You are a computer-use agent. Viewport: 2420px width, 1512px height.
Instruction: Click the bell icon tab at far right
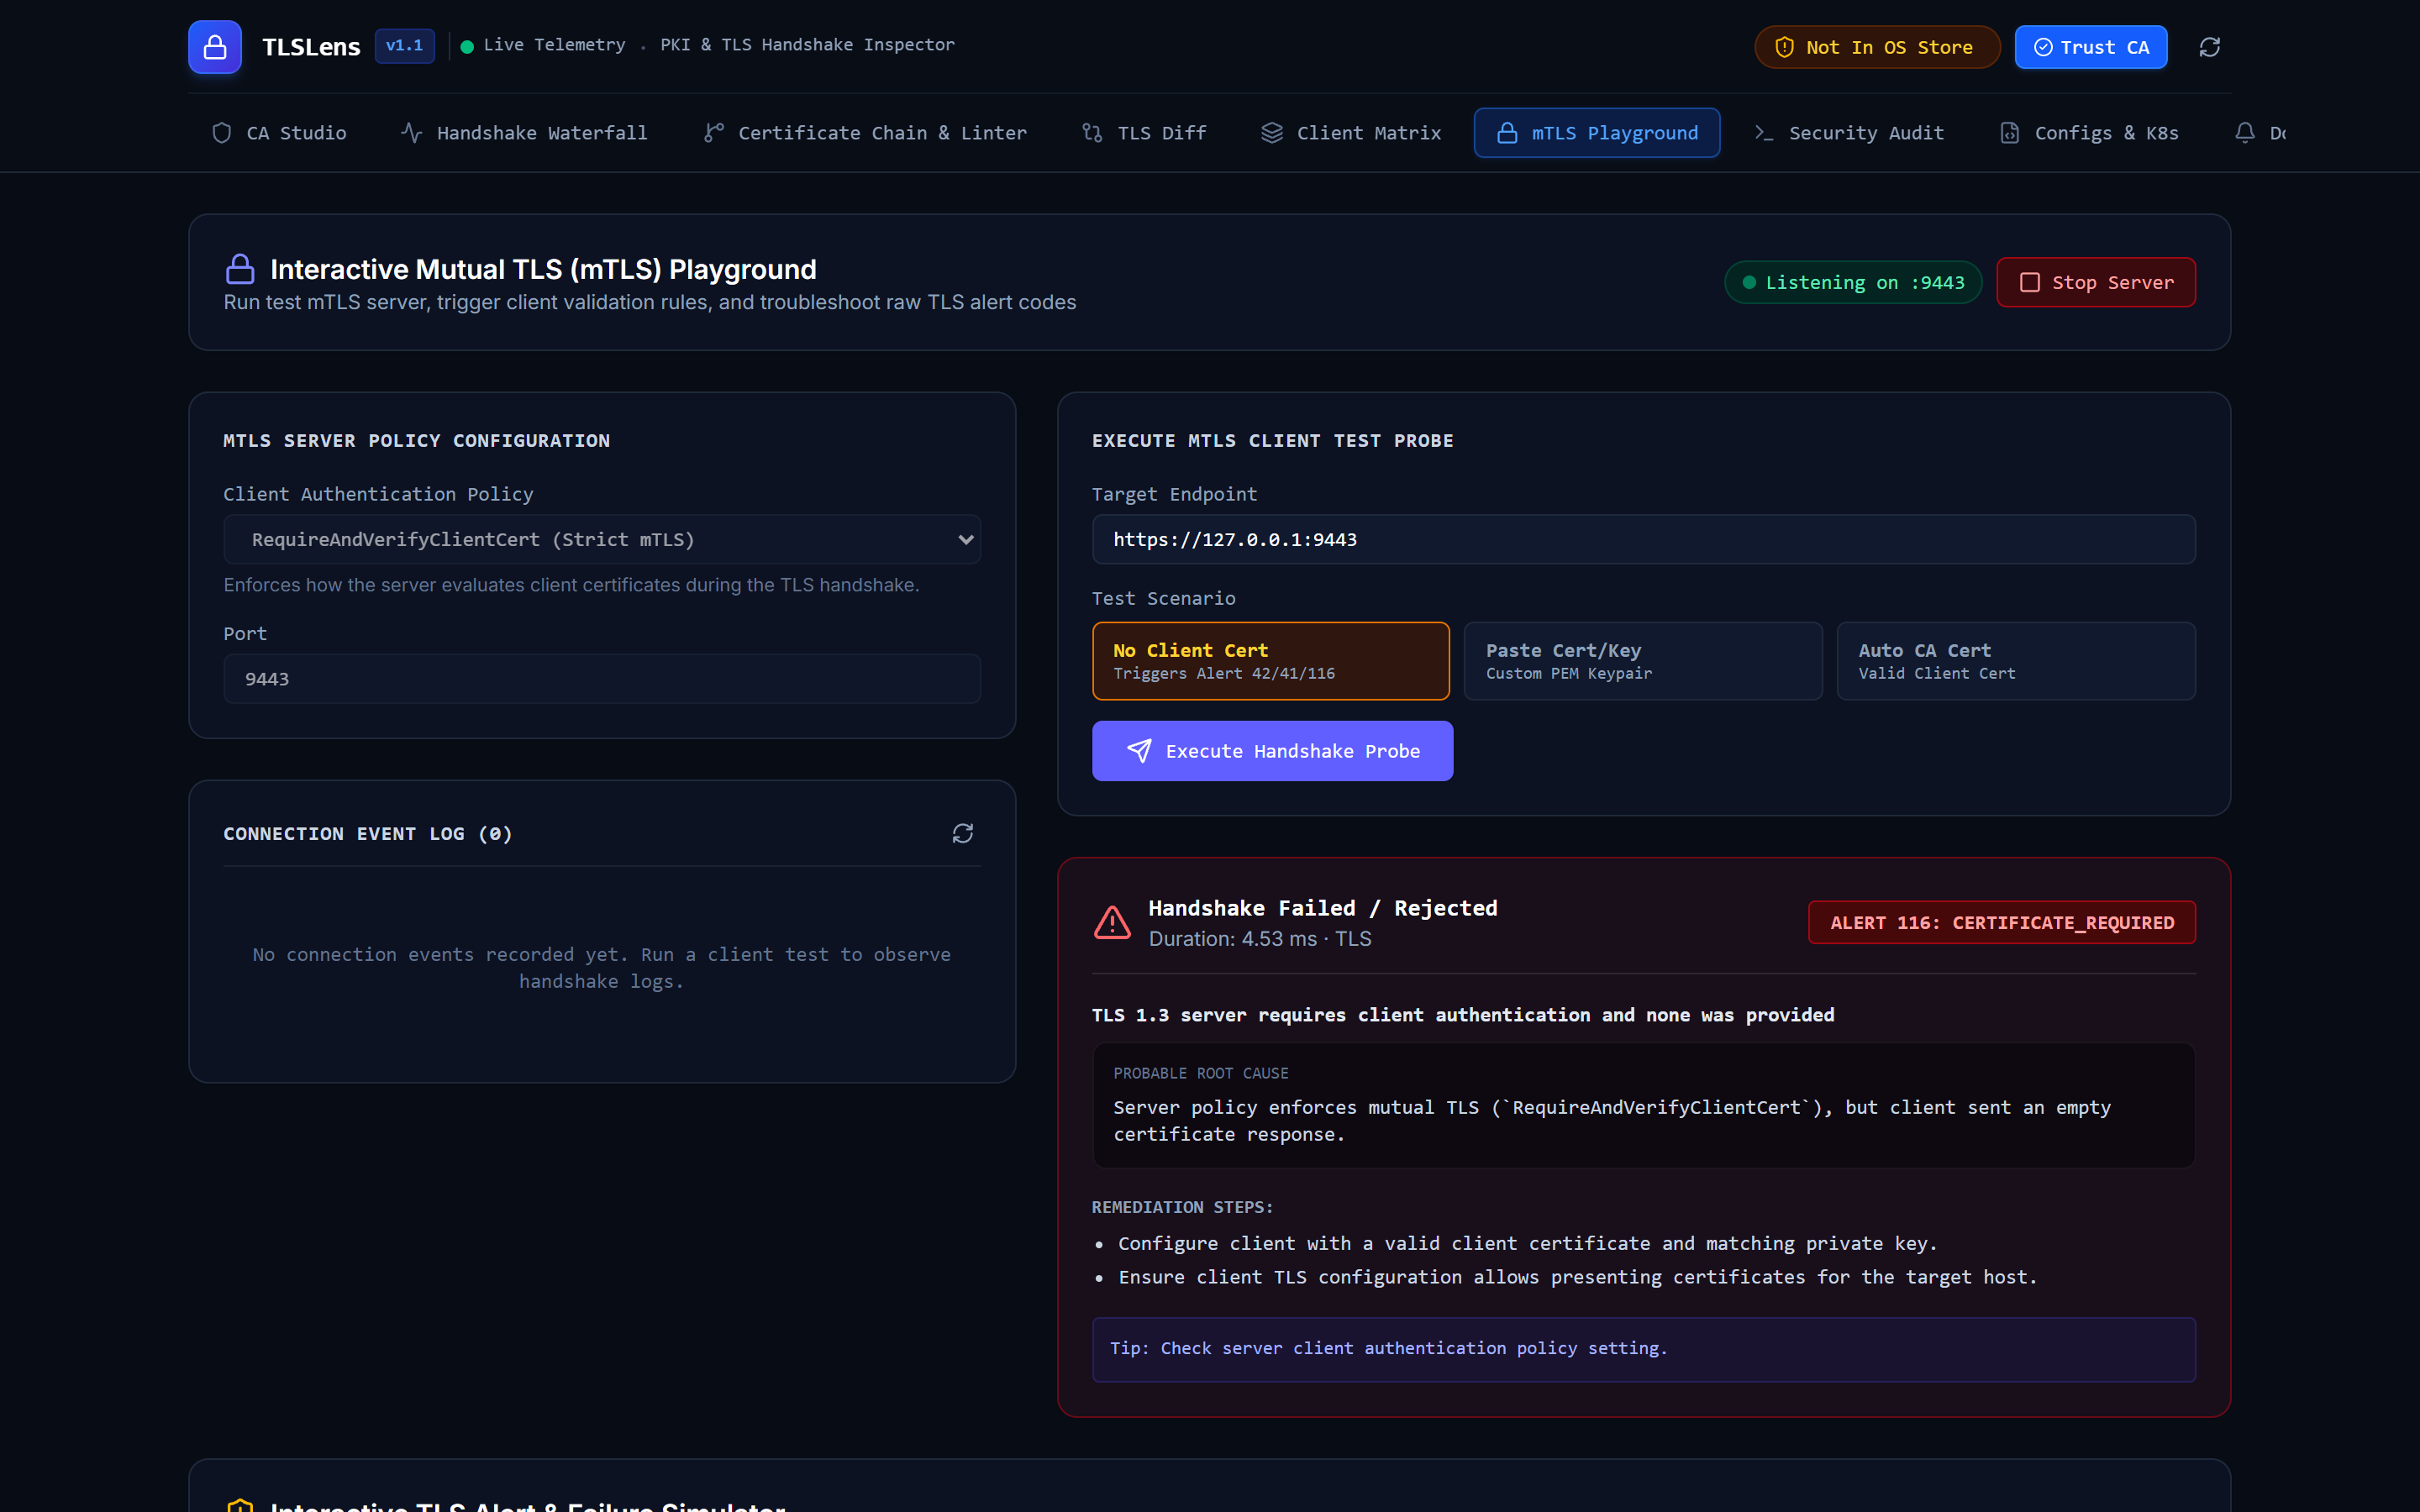tap(2245, 133)
